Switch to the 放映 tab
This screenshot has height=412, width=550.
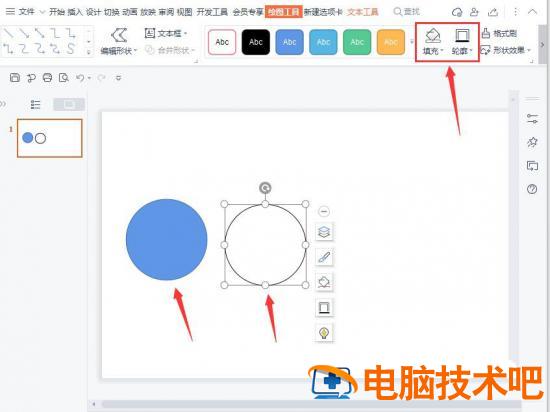point(148,12)
